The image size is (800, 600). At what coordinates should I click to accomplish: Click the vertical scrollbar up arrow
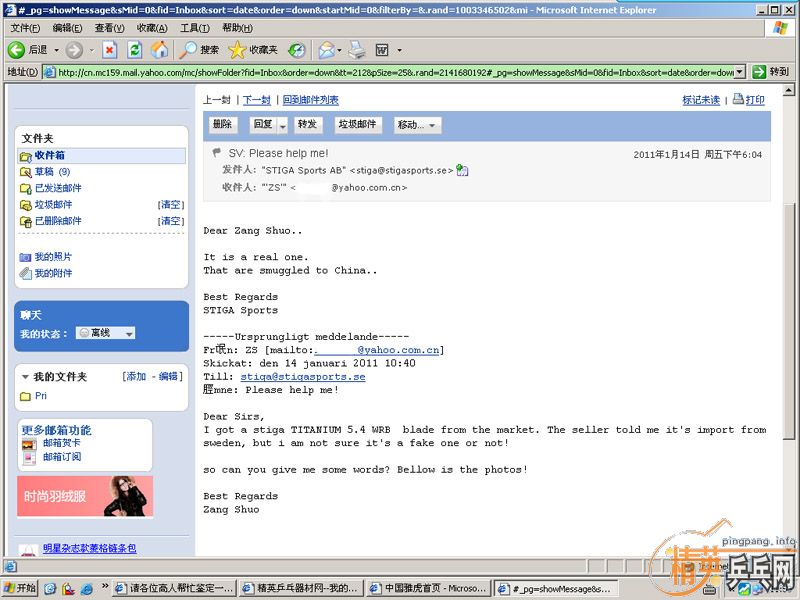[789, 90]
